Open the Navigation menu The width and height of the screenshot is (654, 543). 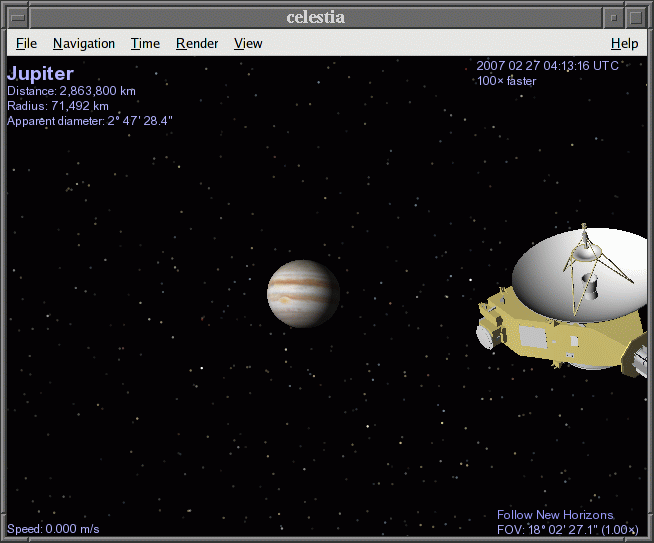pyautogui.click(x=84, y=43)
